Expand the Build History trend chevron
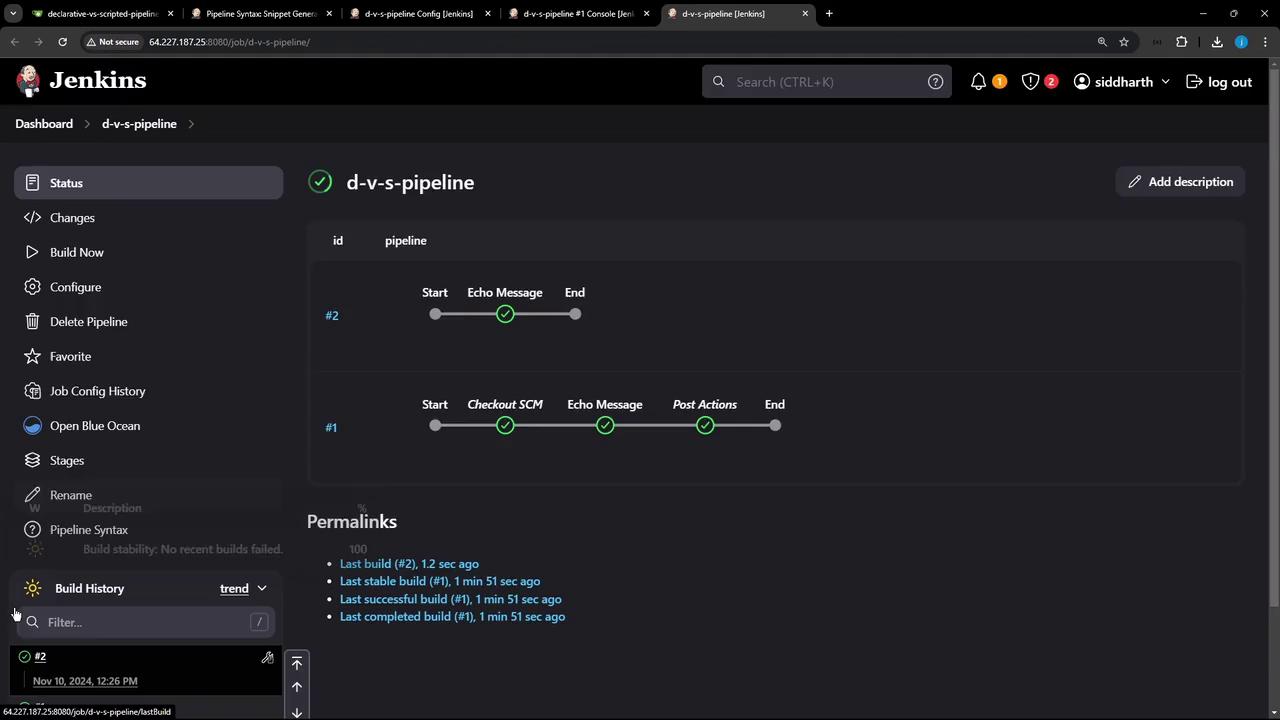Screen dimensions: 1280x720 click(262, 589)
